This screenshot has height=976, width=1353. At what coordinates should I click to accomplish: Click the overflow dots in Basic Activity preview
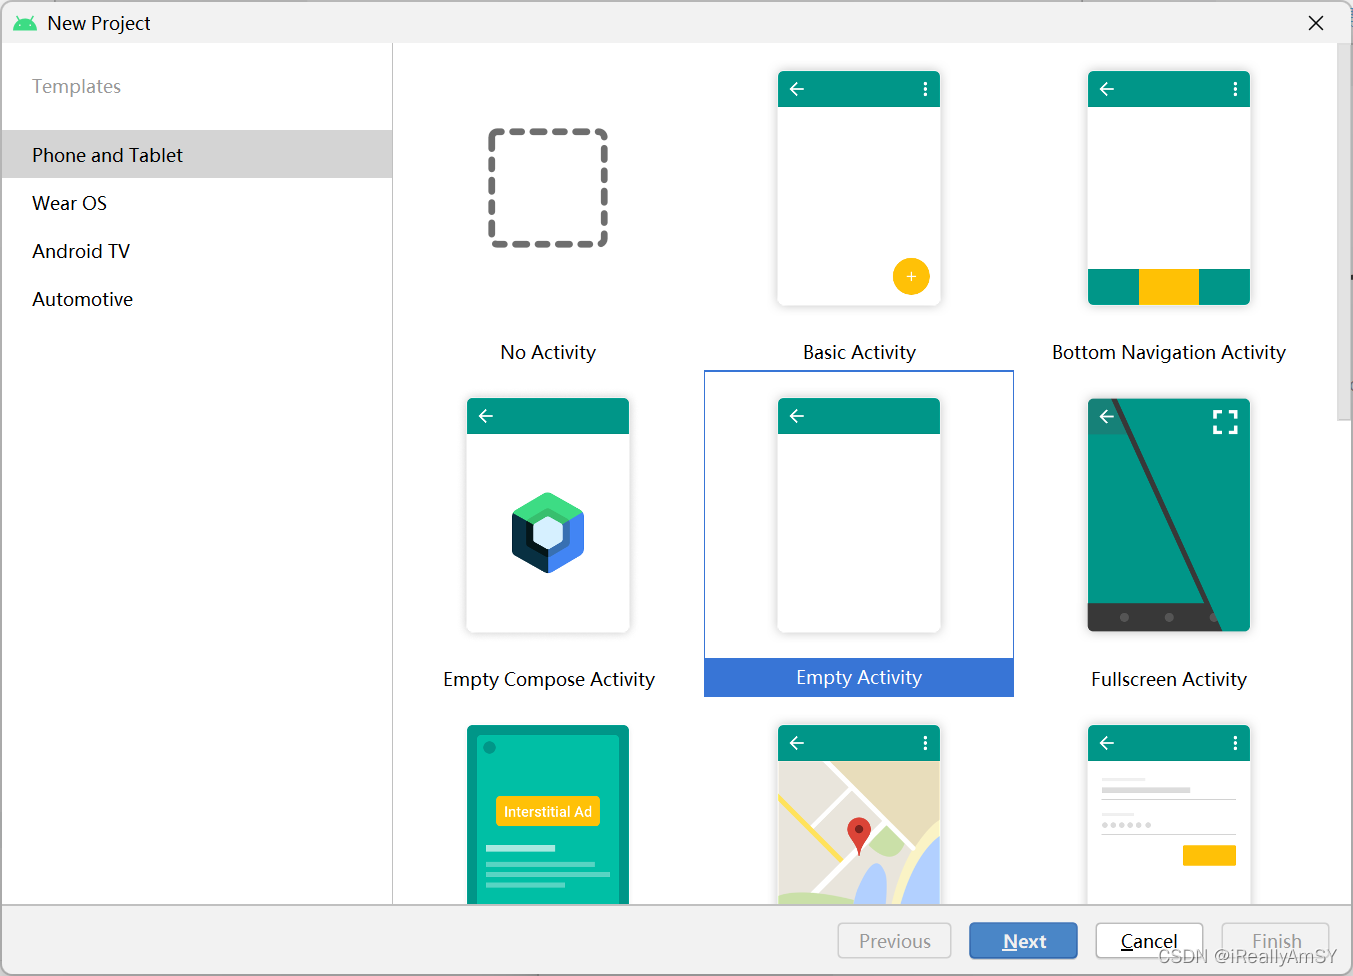(x=925, y=89)
